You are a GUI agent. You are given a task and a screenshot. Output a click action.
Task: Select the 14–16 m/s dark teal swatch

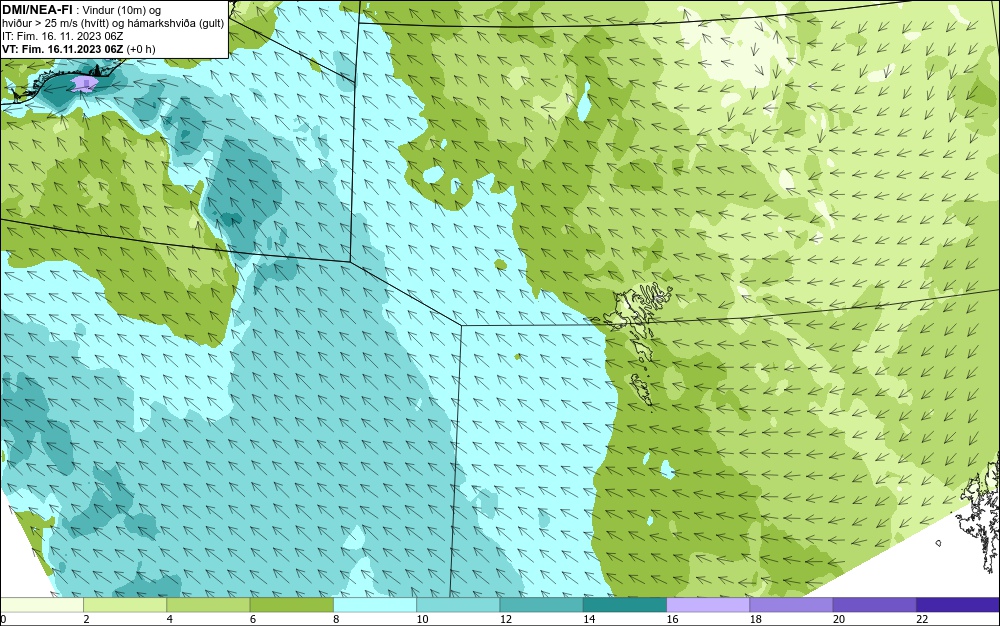click(625, 605)
